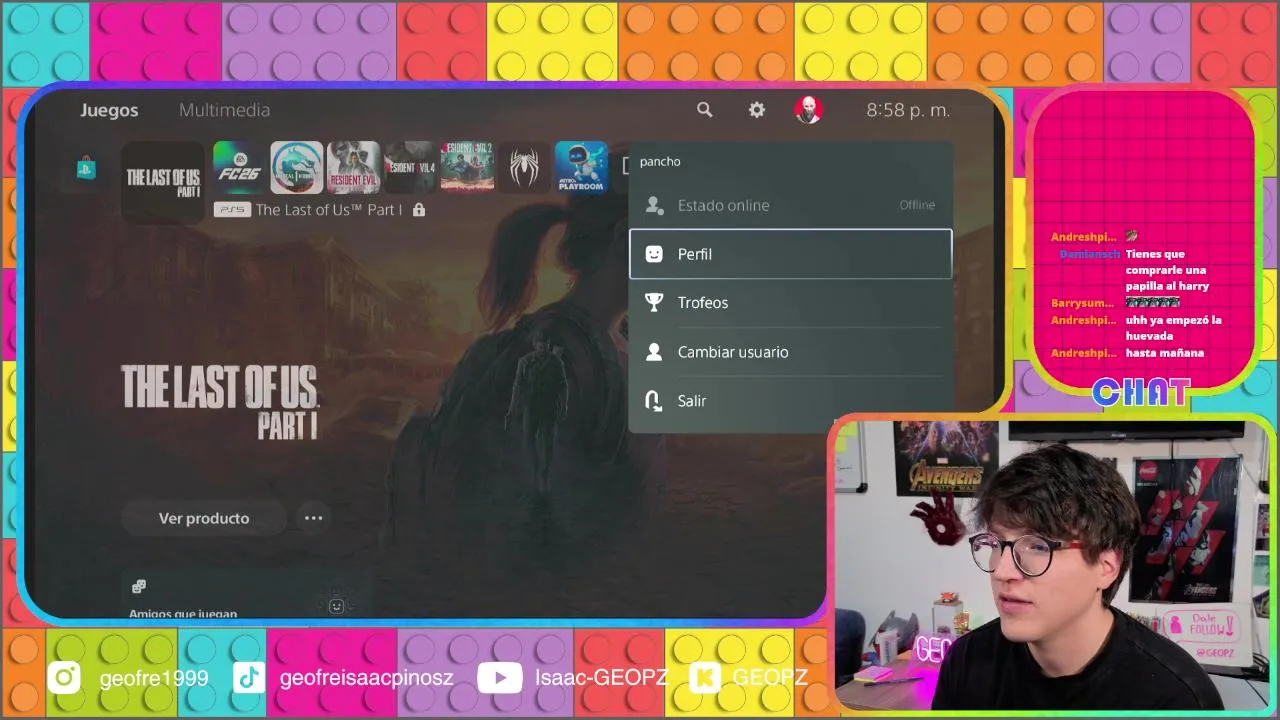Click the Cambiar usuario person icon
The image size is (1280, 720).
pyautogui.click(x=654, y=352)
